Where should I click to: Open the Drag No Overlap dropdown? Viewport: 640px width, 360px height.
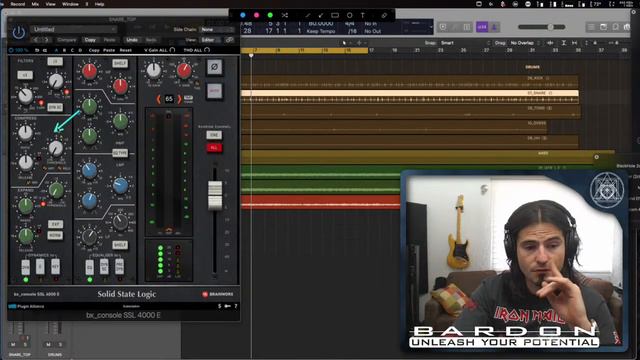[x=524, y=43]
